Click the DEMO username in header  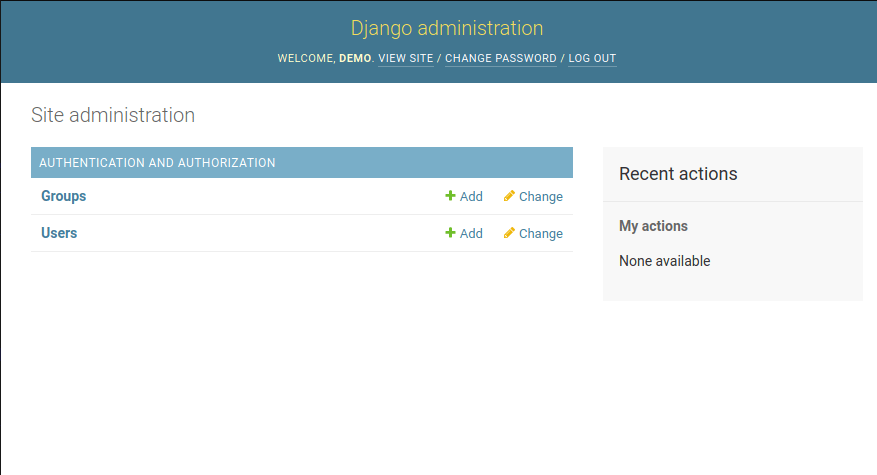[355, 59]
